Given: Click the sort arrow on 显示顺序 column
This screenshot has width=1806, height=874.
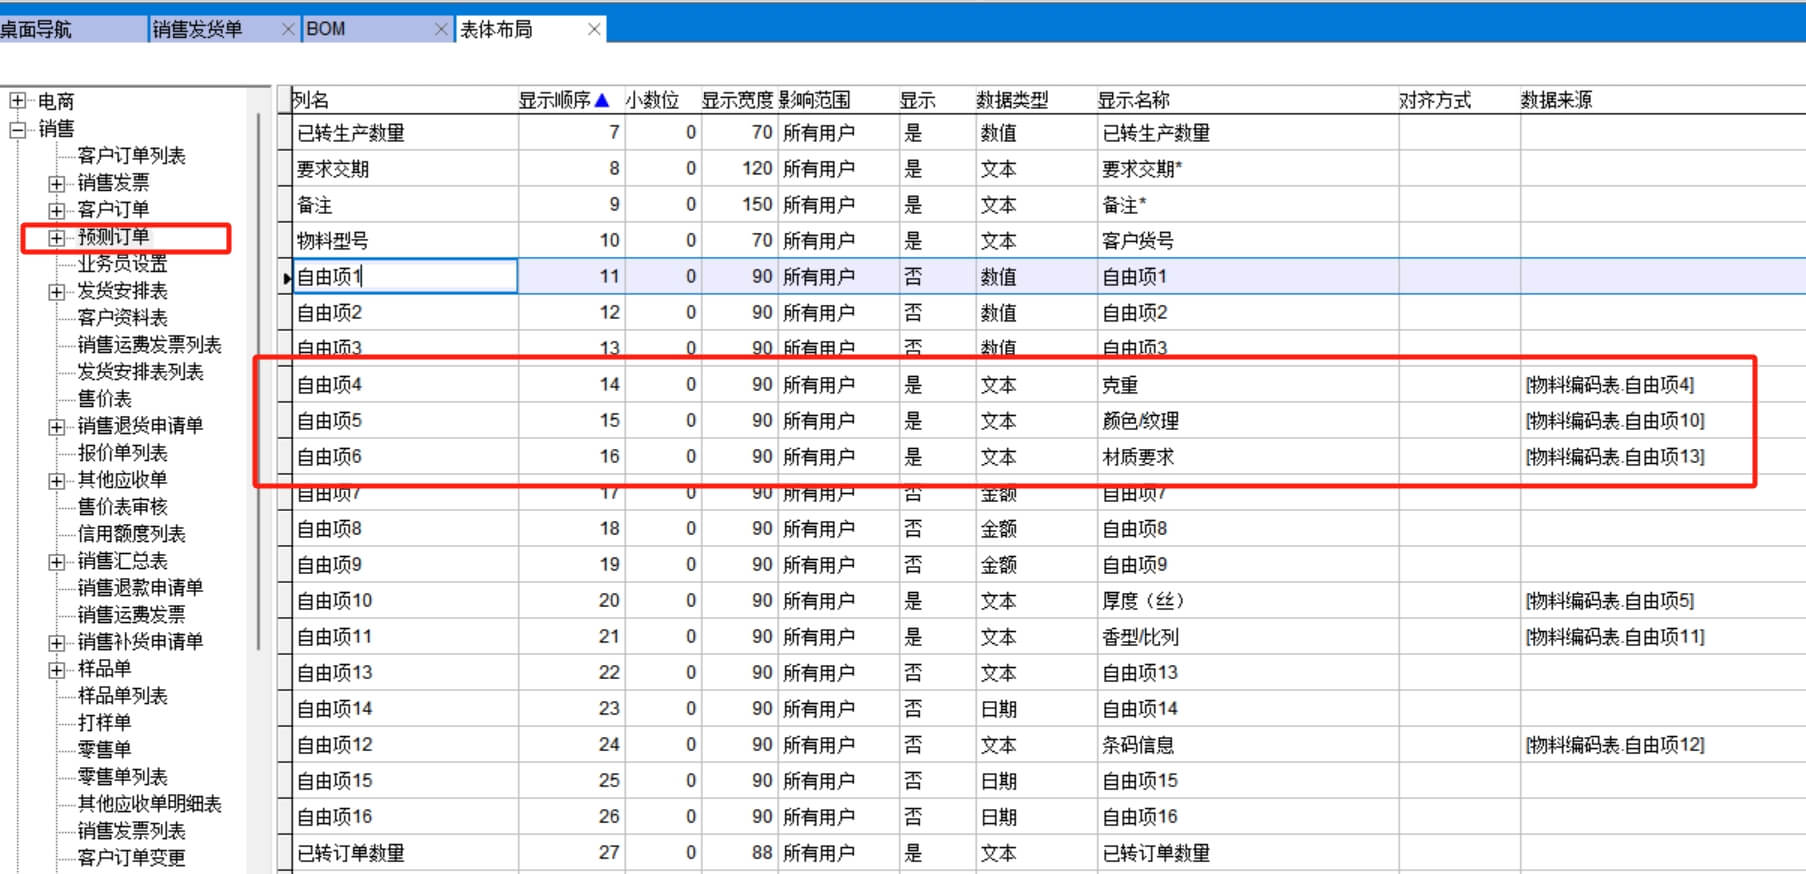Looking at the screenshot, I should [x=602, y=100].
